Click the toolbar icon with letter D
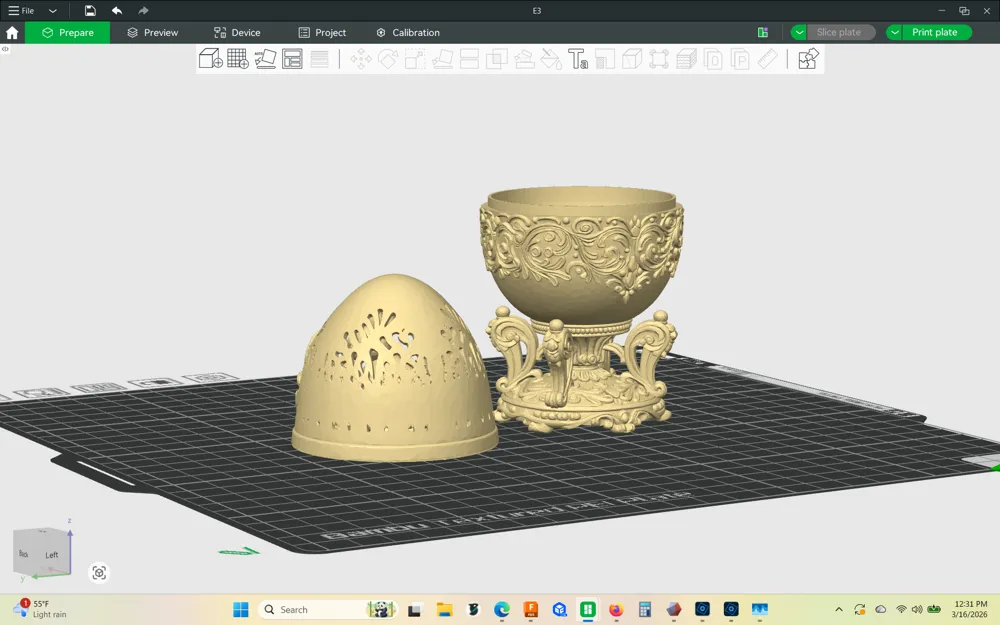 click(713, 59)
